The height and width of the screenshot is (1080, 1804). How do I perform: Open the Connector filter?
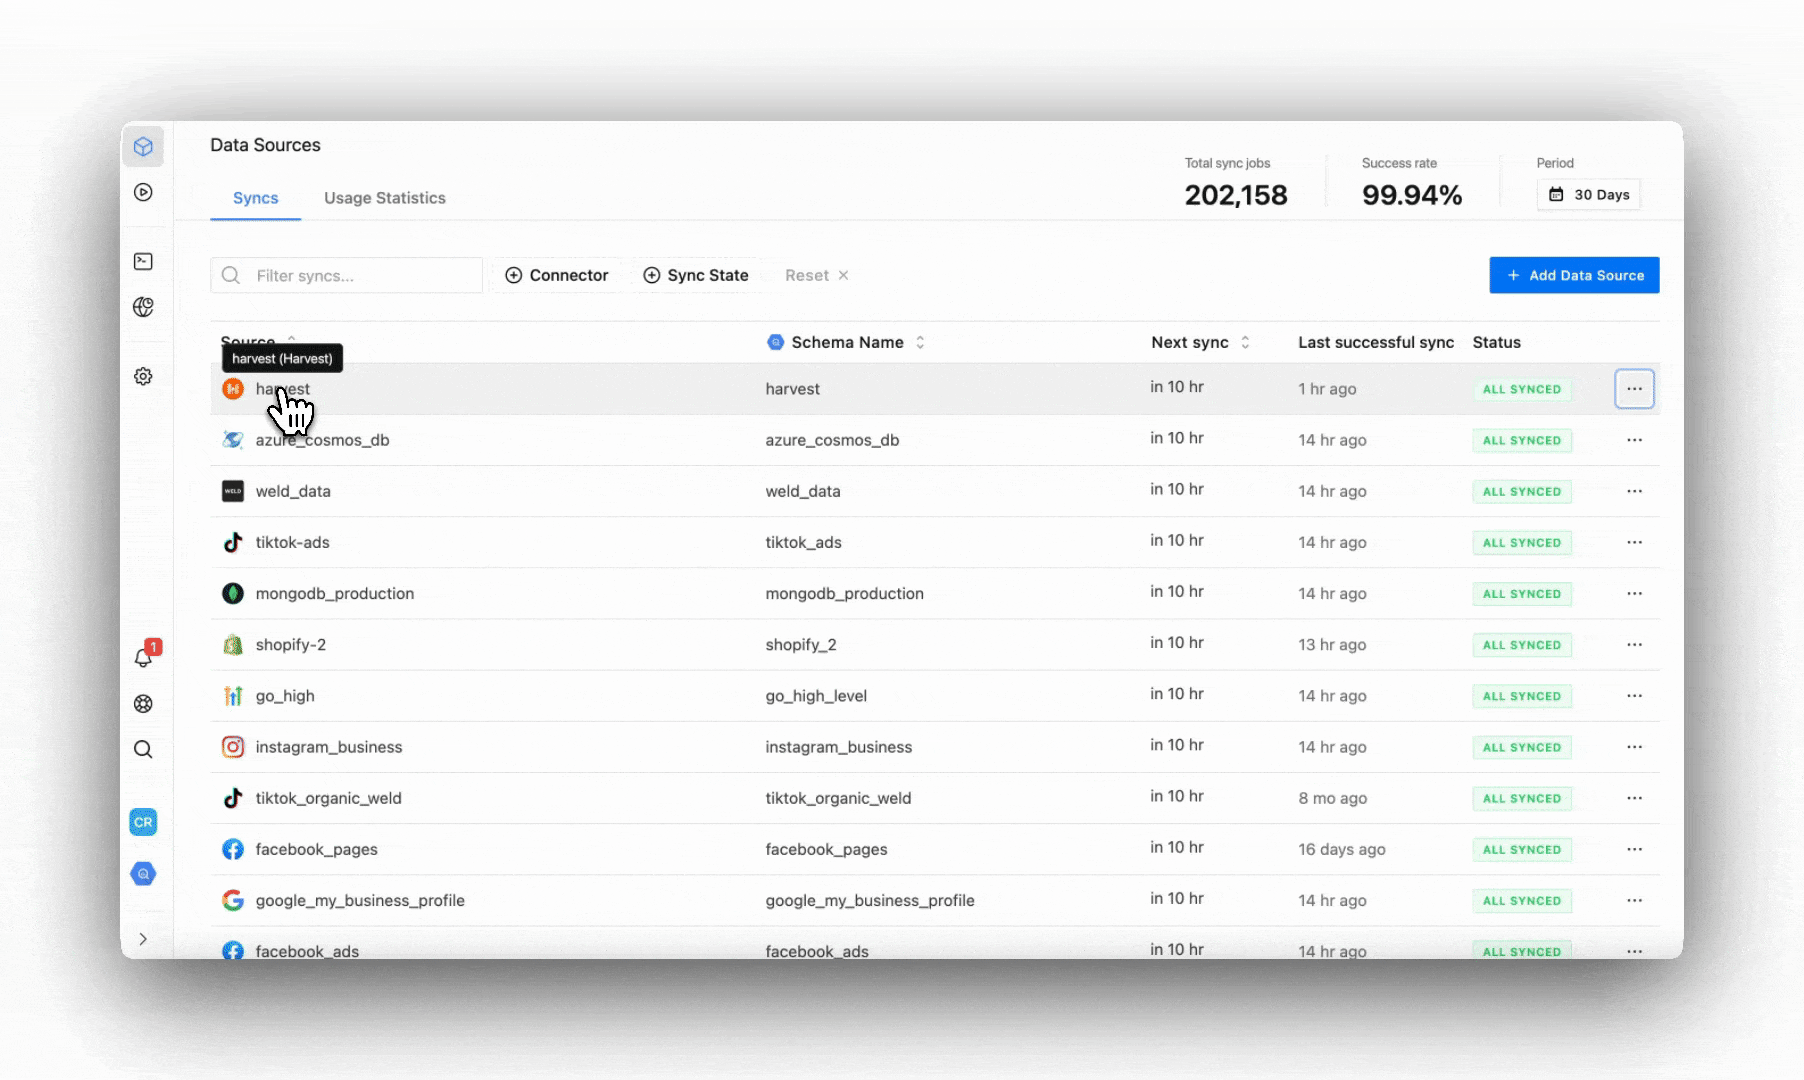click(x=557, y=275)
